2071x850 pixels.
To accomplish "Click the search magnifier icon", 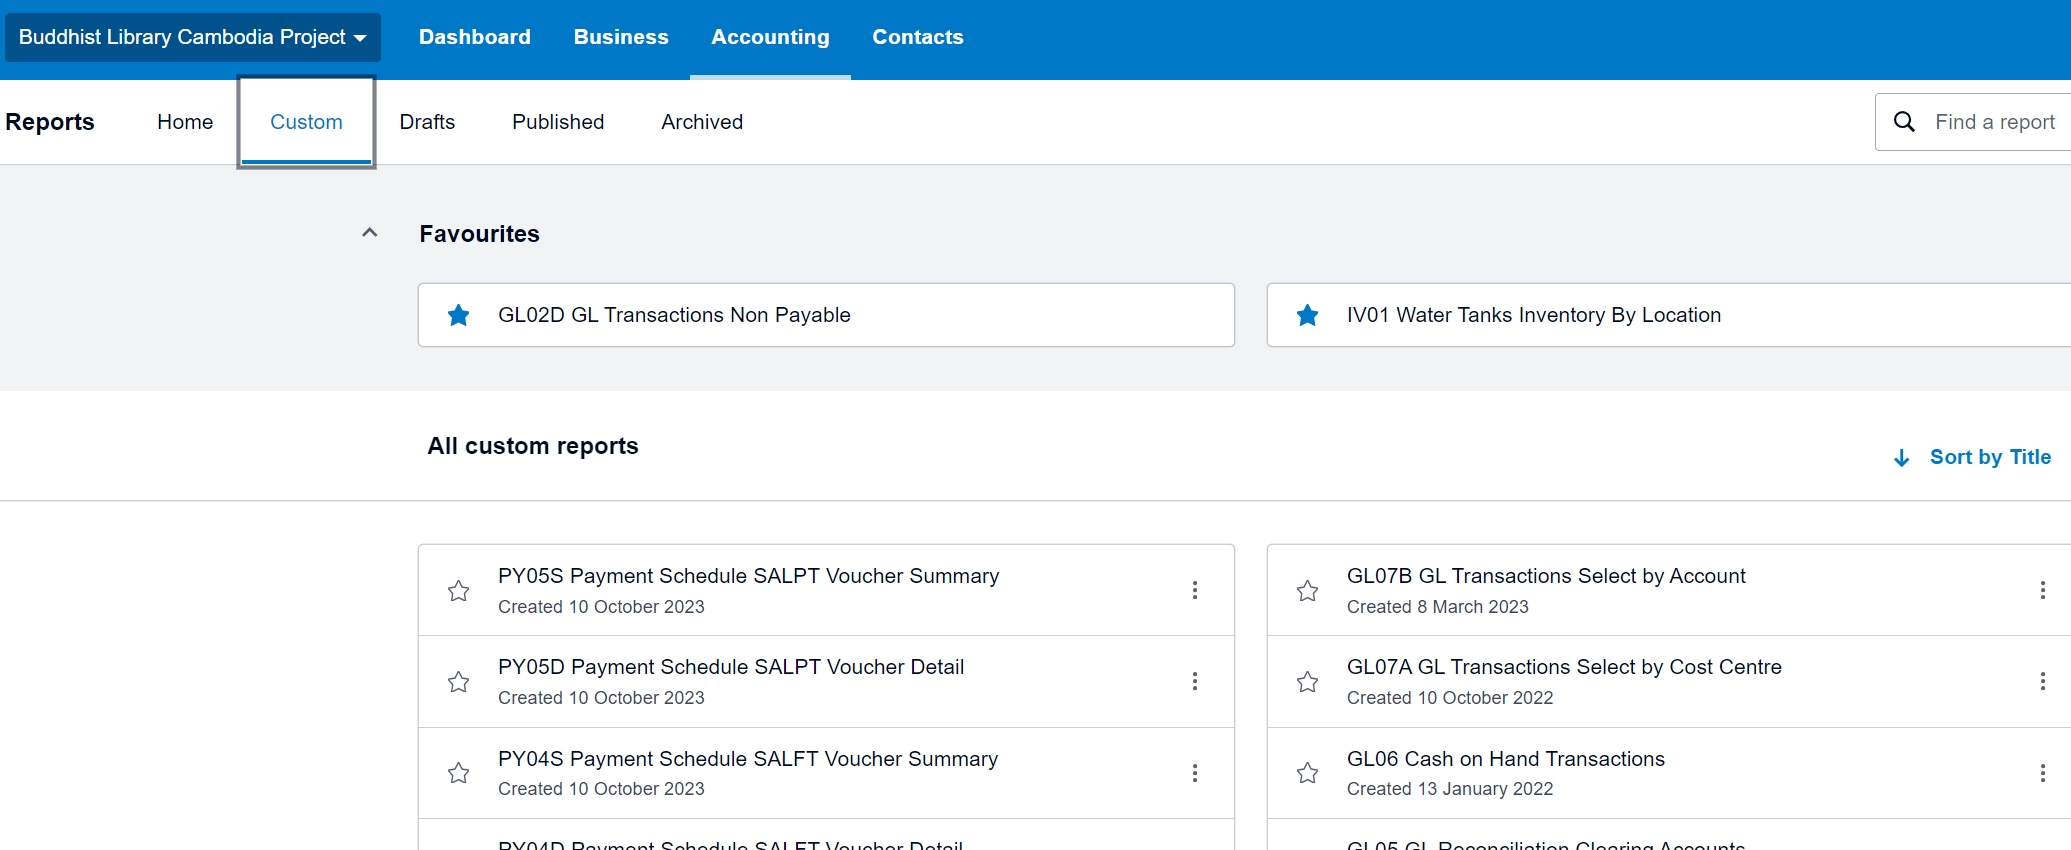I will 1904,122.
